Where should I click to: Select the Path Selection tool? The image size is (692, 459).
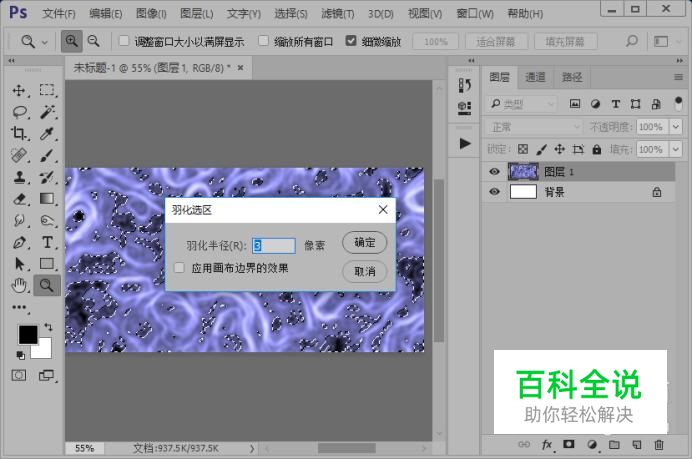point(19,263)
